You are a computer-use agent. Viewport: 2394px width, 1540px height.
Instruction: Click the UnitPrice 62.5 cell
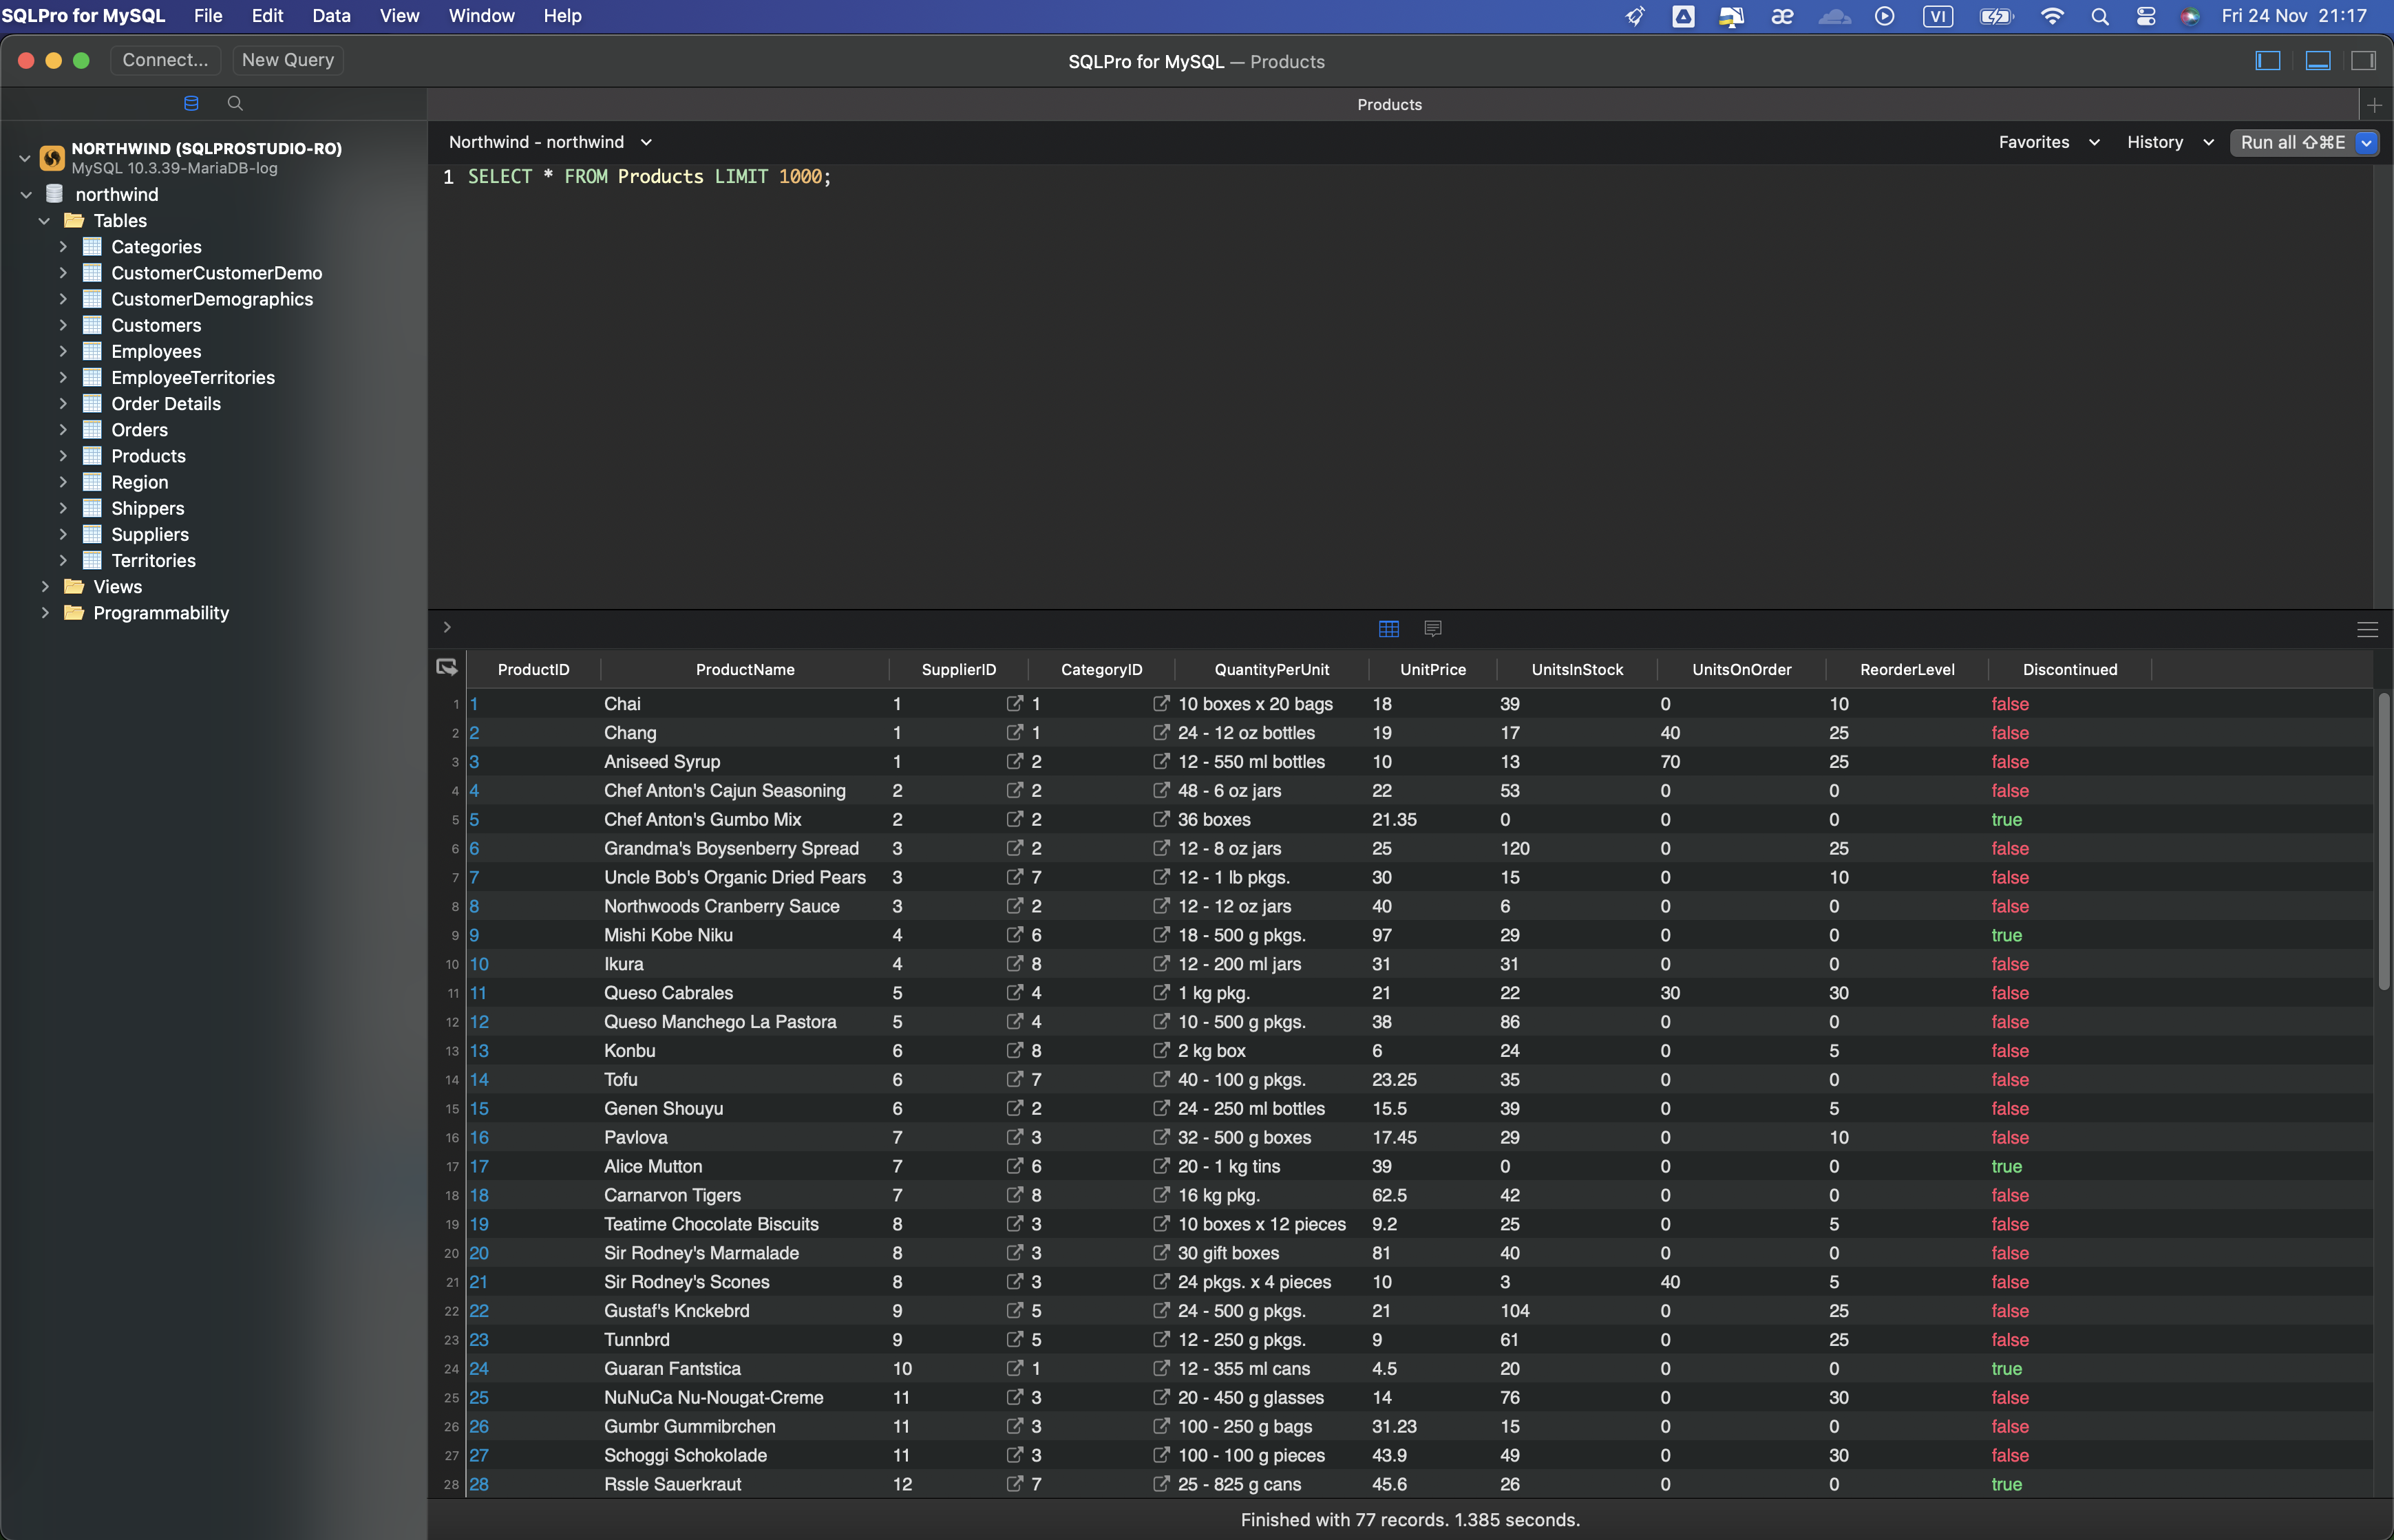coord(1389,1195)
